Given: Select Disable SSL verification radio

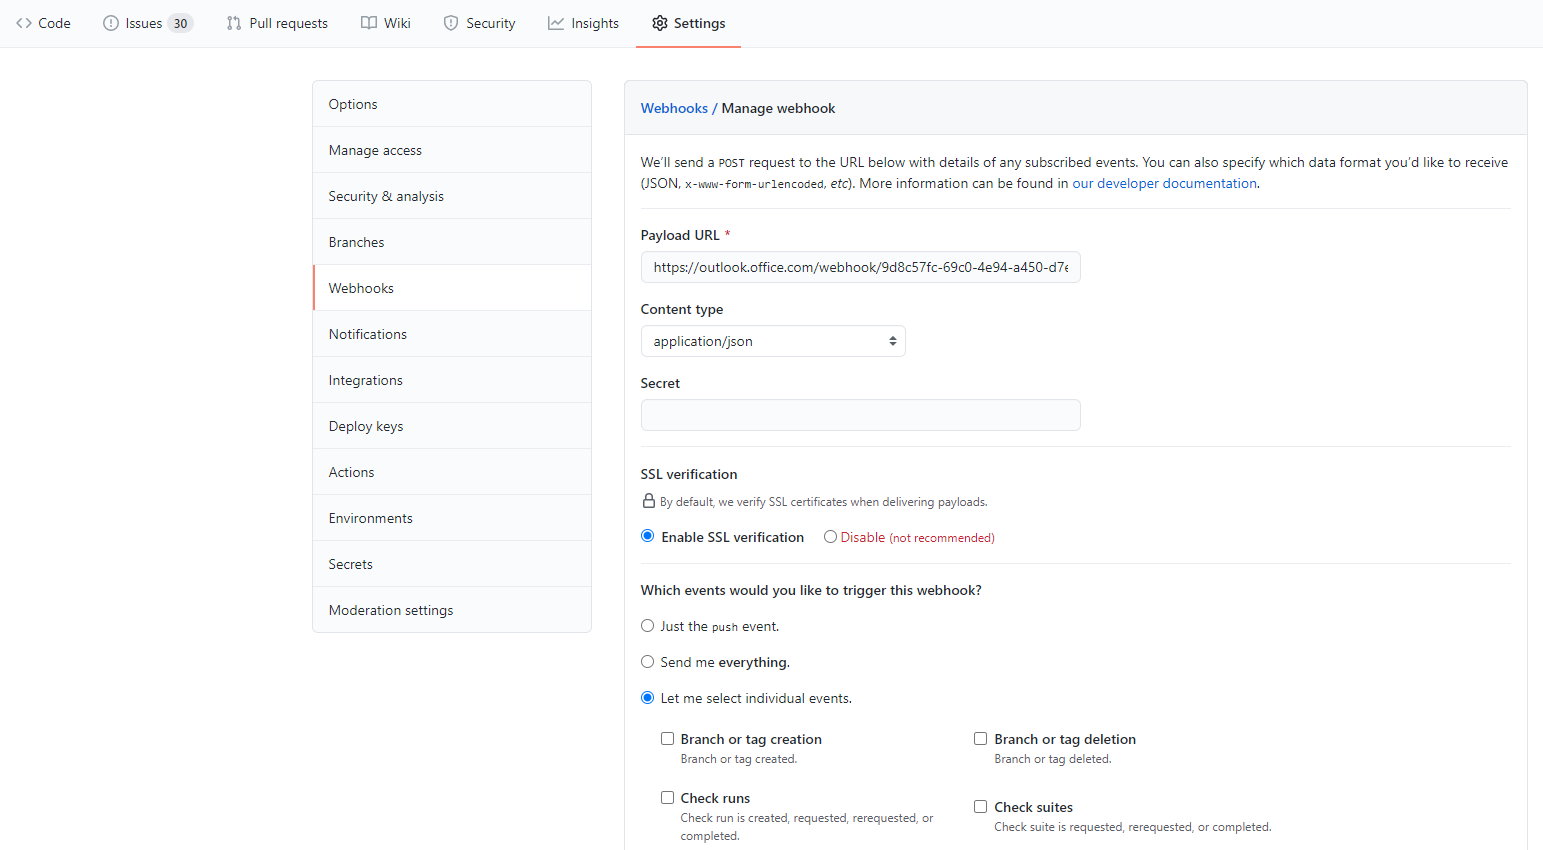Looking at the screenshot, I should tap(830, 536).
